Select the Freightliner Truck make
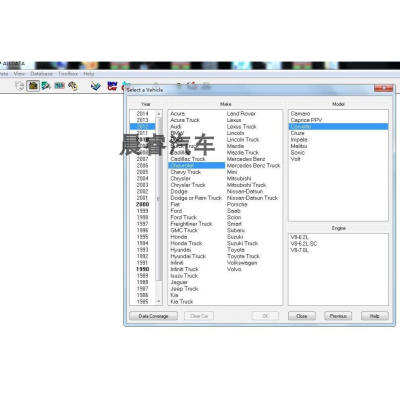Image resolution: width=400 pixels, height=400 pixels. [191, 224]
